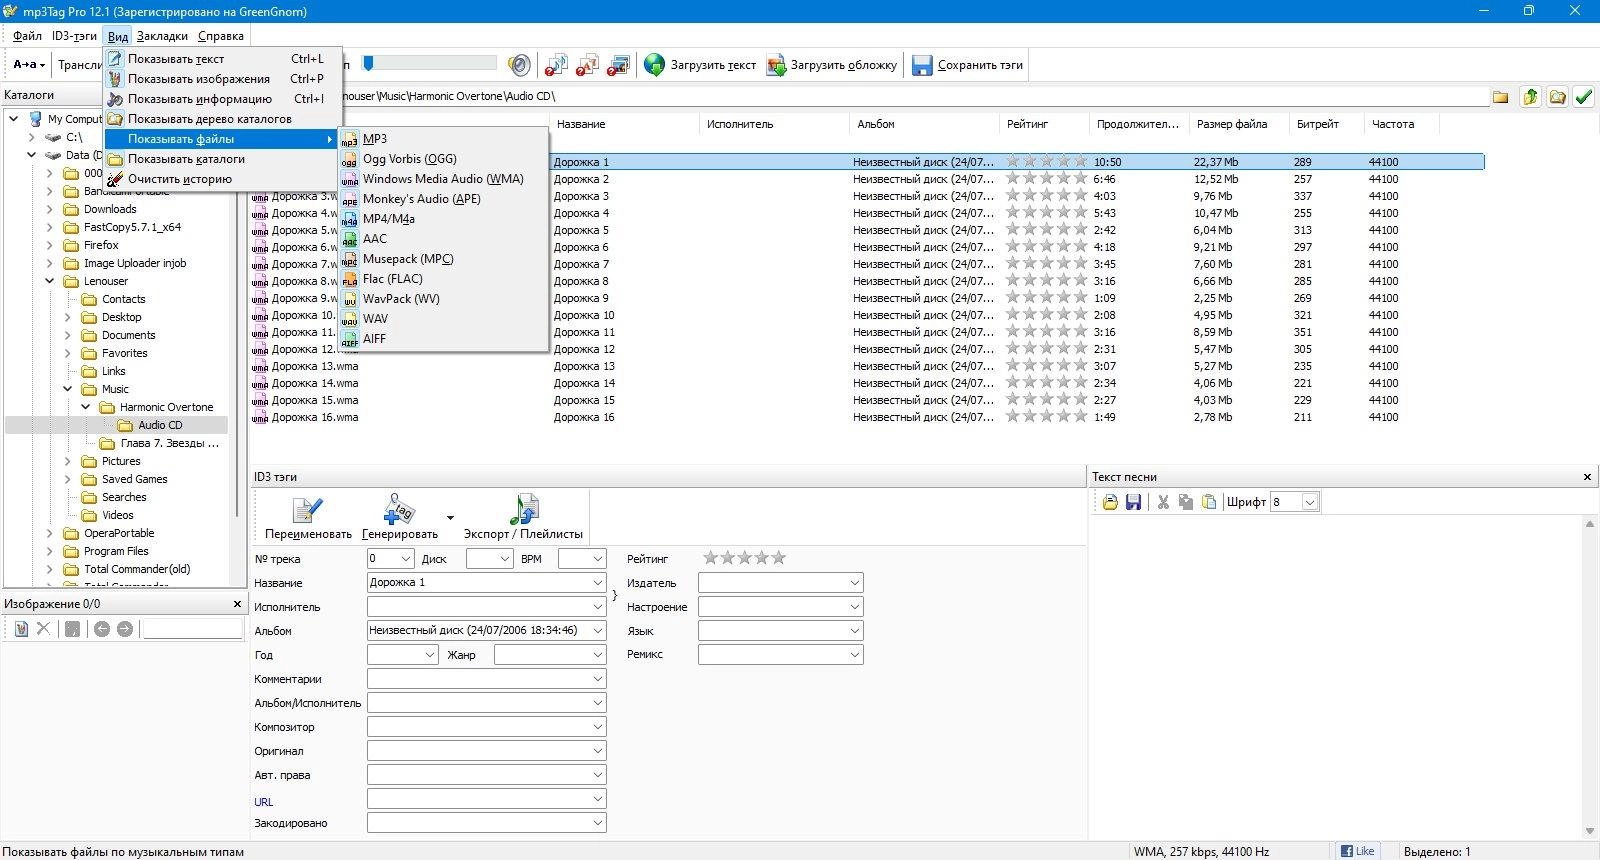Click the copy icon in lyrics panel
The image size is (1600, 860).
[x=1186, y=502]
